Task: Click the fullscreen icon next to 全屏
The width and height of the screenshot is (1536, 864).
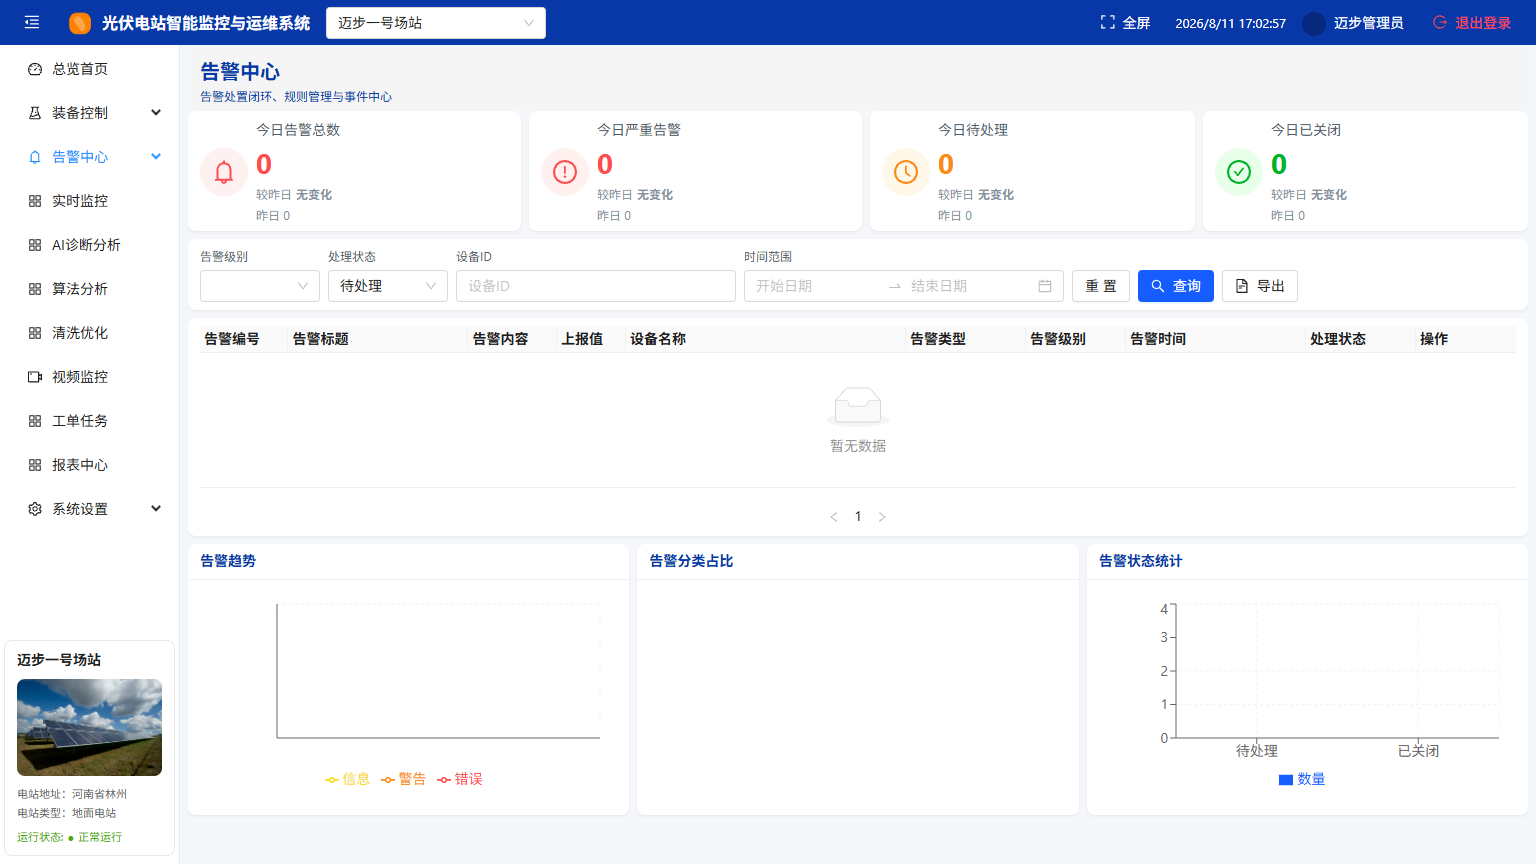Action: coord(1107,22)
